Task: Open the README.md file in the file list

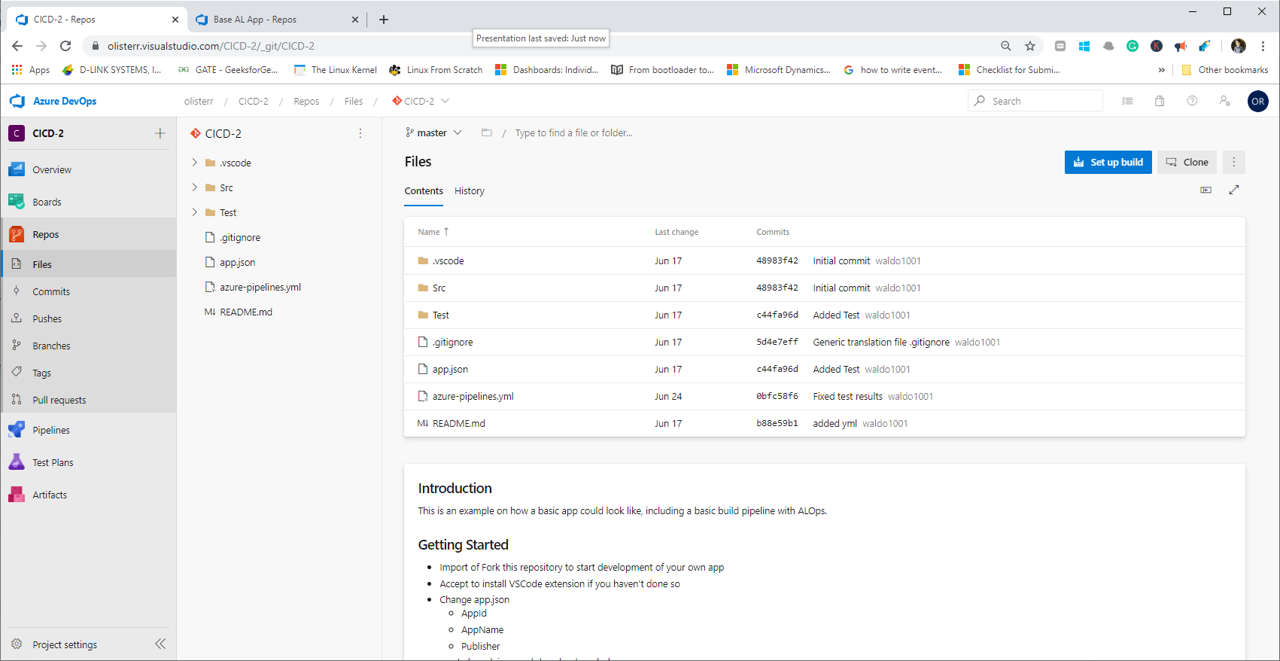Action: coord(459,424)
